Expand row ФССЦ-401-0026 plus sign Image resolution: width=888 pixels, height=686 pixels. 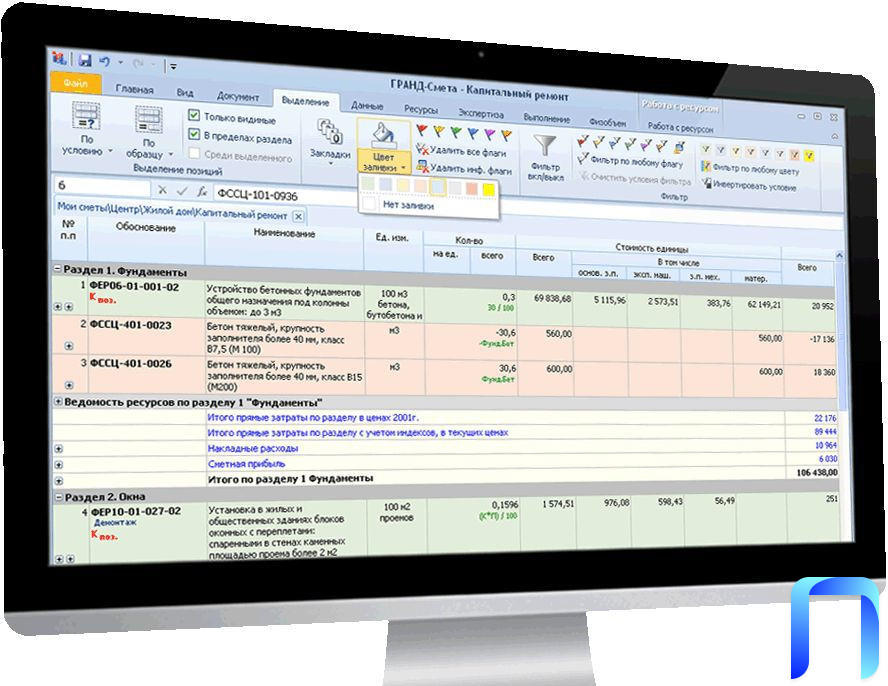coord(69,385)
